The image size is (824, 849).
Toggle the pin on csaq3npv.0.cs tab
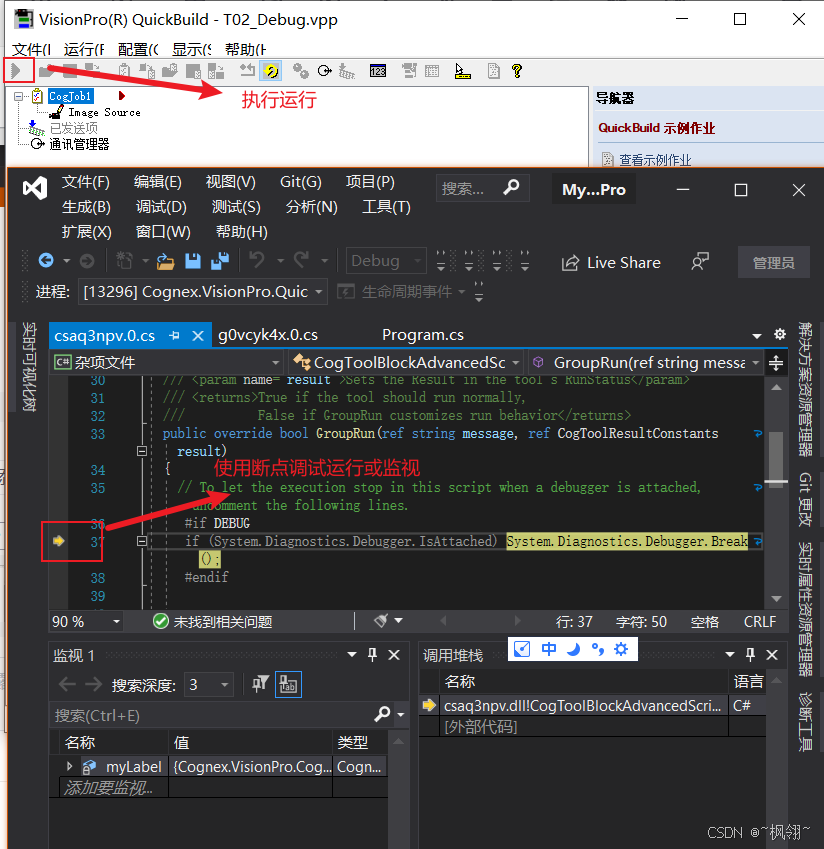pyautogui.click(x=174, y=336)
